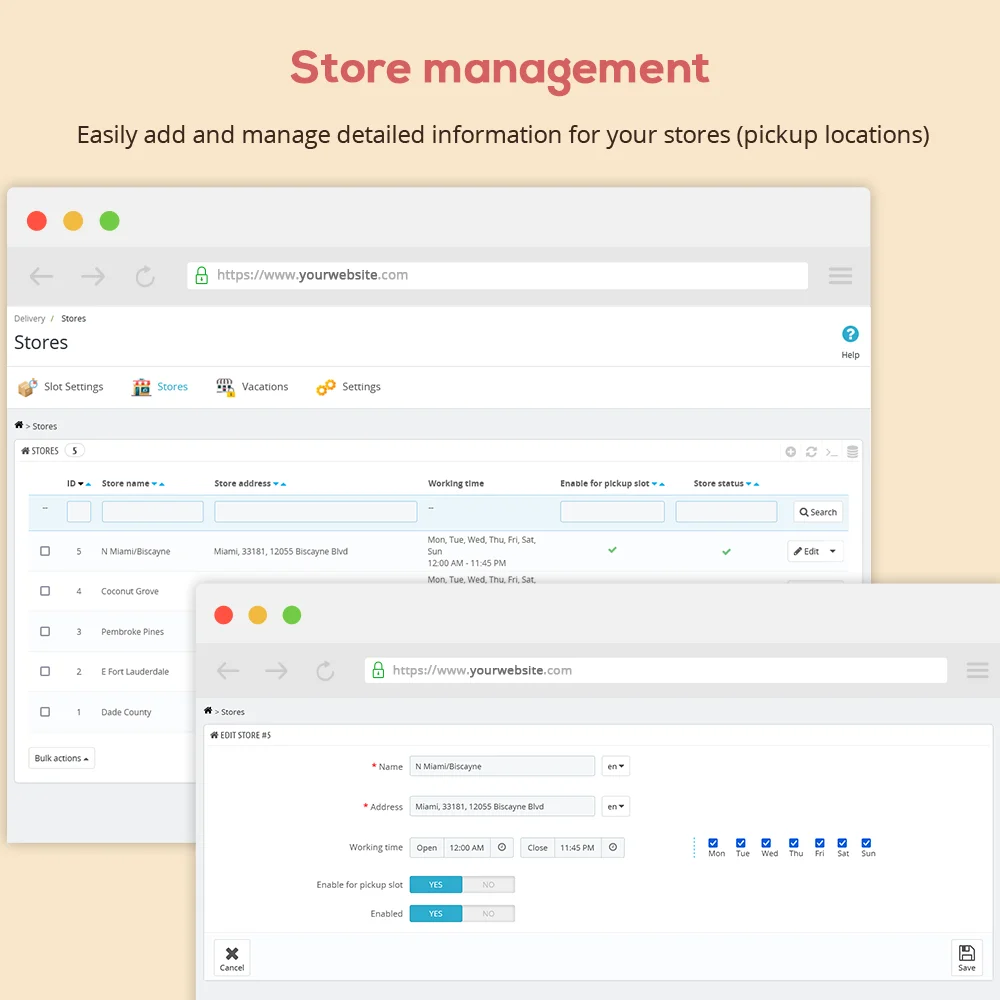Click the Slot Settings package icon
The image size is (1000, 1000).
click(x=27, y=387)
